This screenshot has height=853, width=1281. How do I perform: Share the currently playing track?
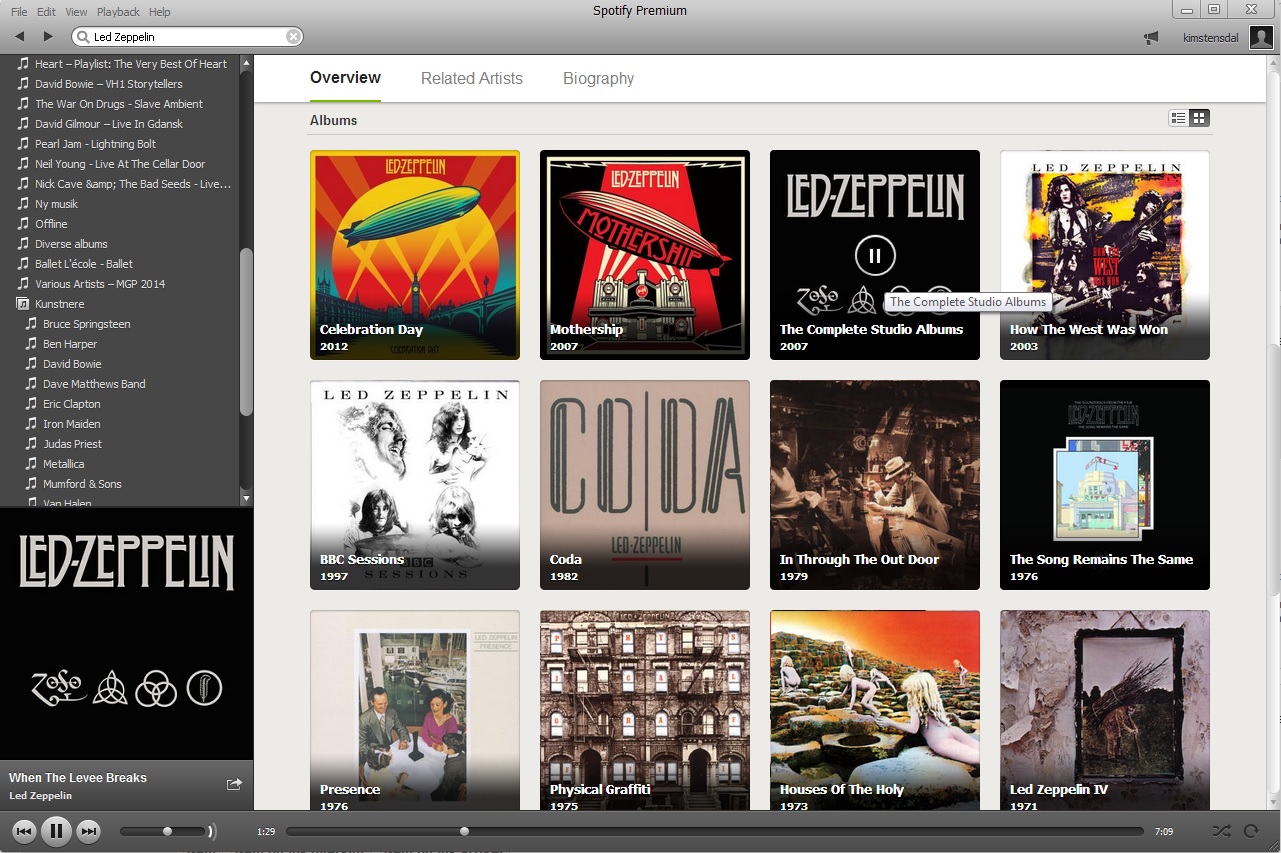[234, 785]
